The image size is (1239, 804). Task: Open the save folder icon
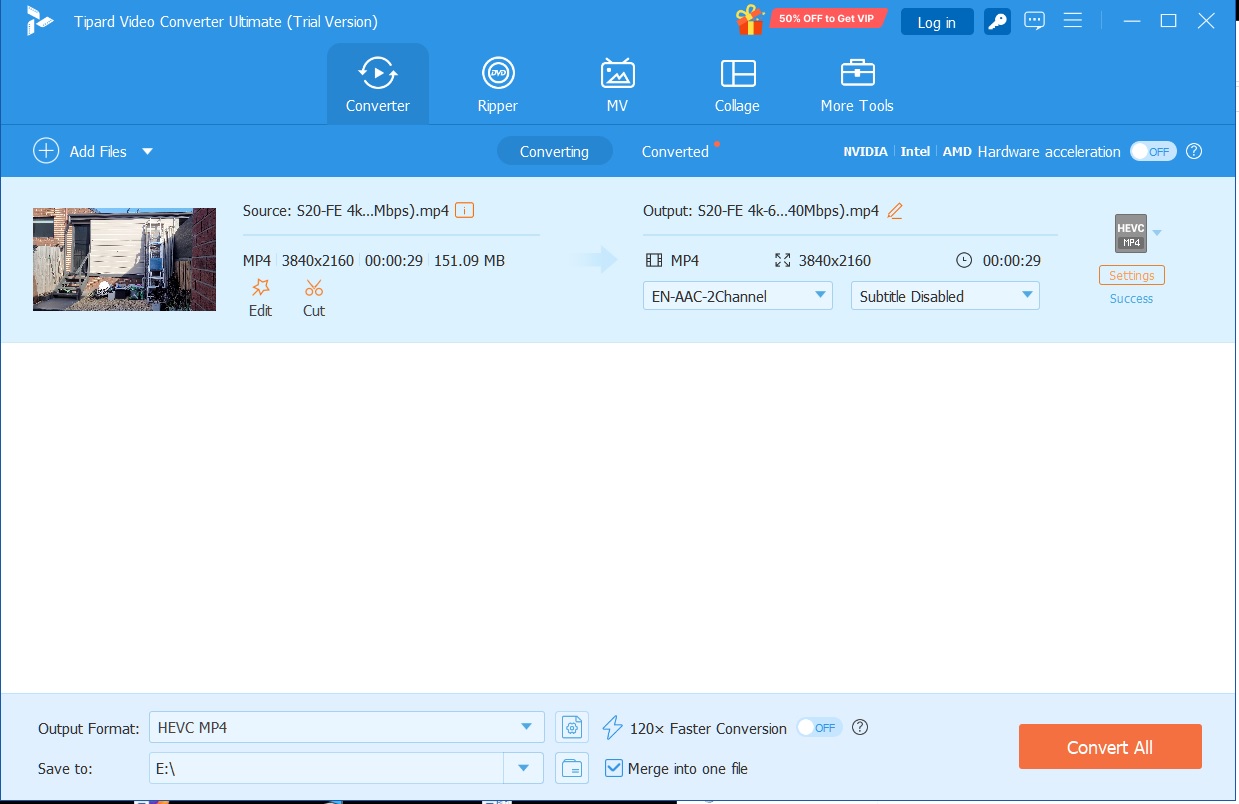[571, 768]
